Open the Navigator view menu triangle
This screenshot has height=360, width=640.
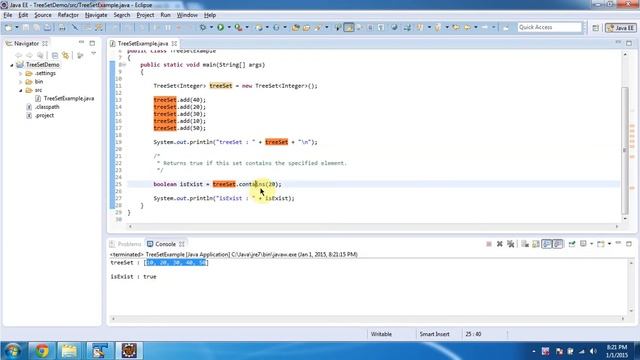[x=93, y=54]
